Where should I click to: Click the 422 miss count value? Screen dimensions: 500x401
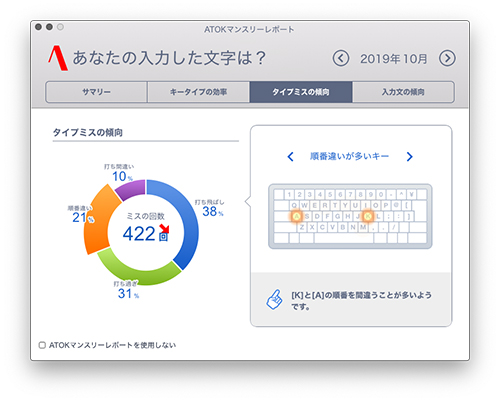[139, 234]
